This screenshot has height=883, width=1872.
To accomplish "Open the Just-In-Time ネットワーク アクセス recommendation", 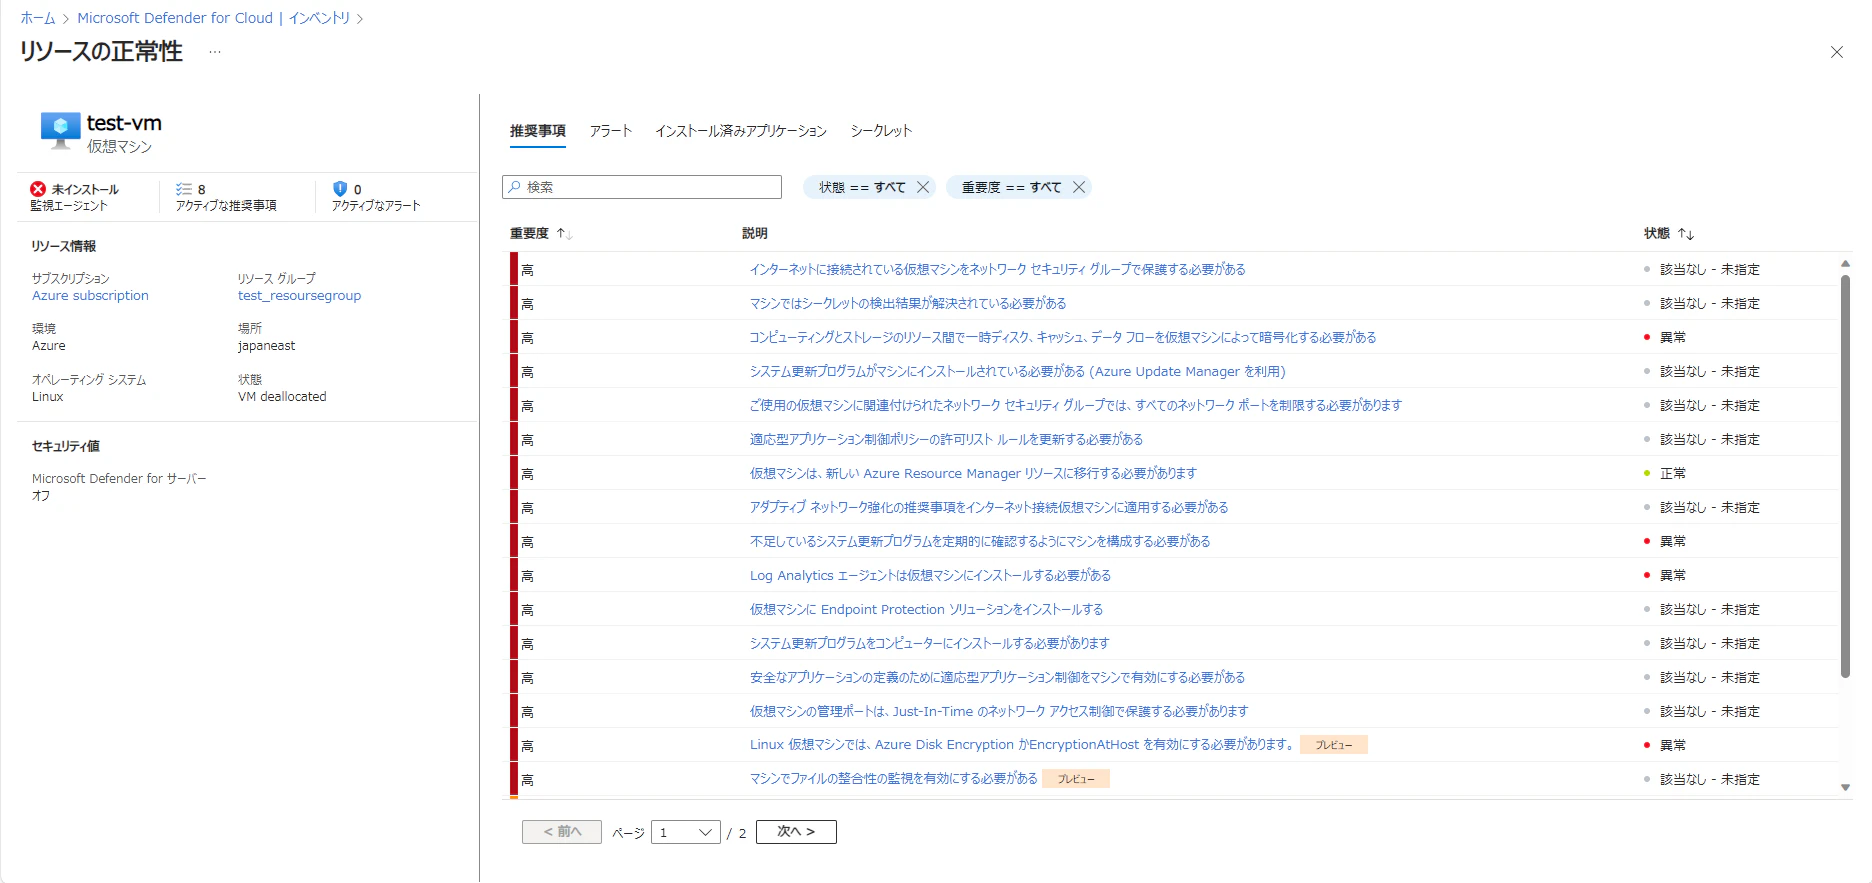I will coord(999,711).
